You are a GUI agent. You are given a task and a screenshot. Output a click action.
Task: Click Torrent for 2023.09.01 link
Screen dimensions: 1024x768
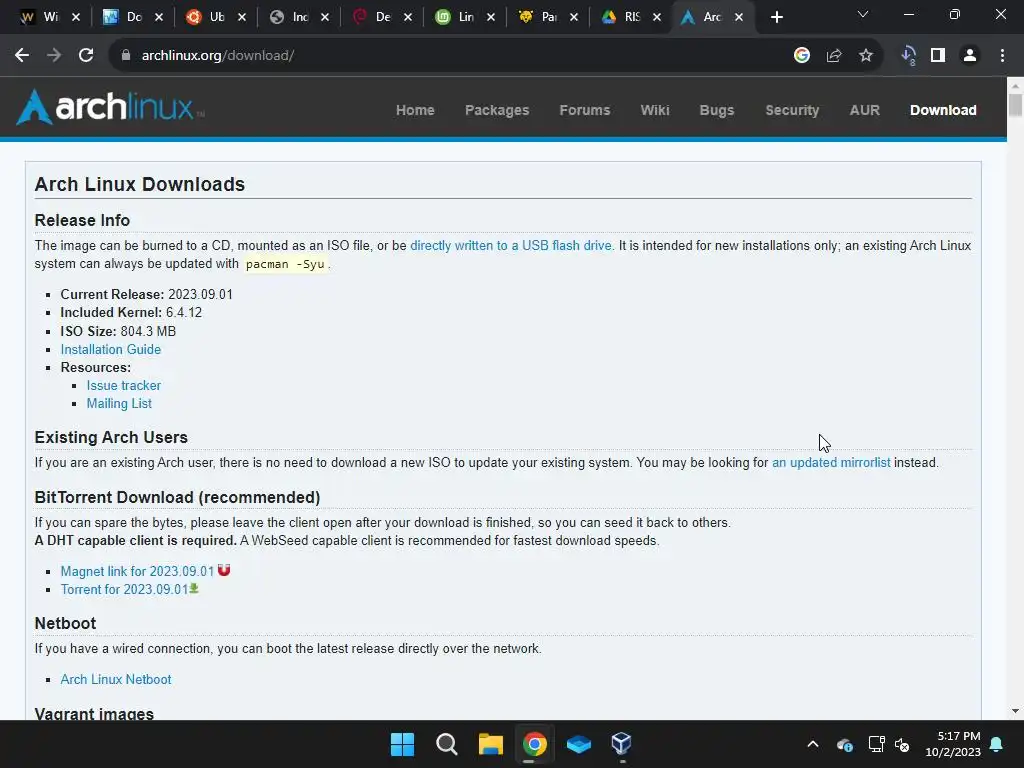tap(124, 589)
